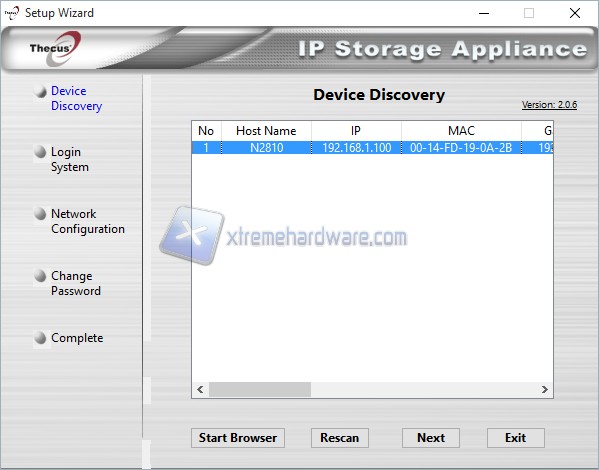
Task: Click the Device Discovery step bullet icon
Action: click(40, 91)
